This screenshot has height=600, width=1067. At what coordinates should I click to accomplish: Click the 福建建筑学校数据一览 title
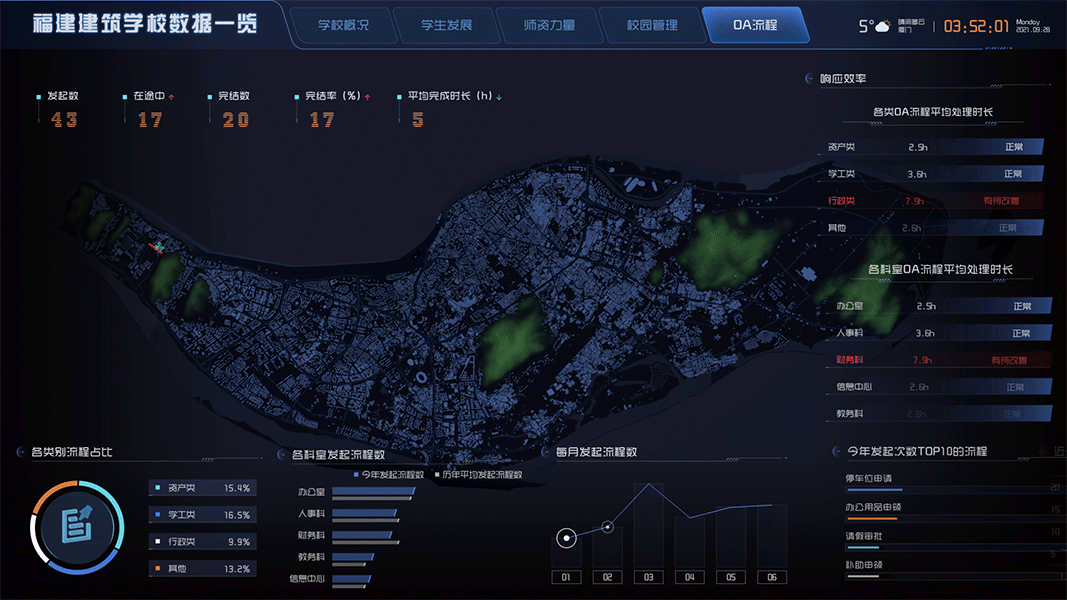coord(145,24)
